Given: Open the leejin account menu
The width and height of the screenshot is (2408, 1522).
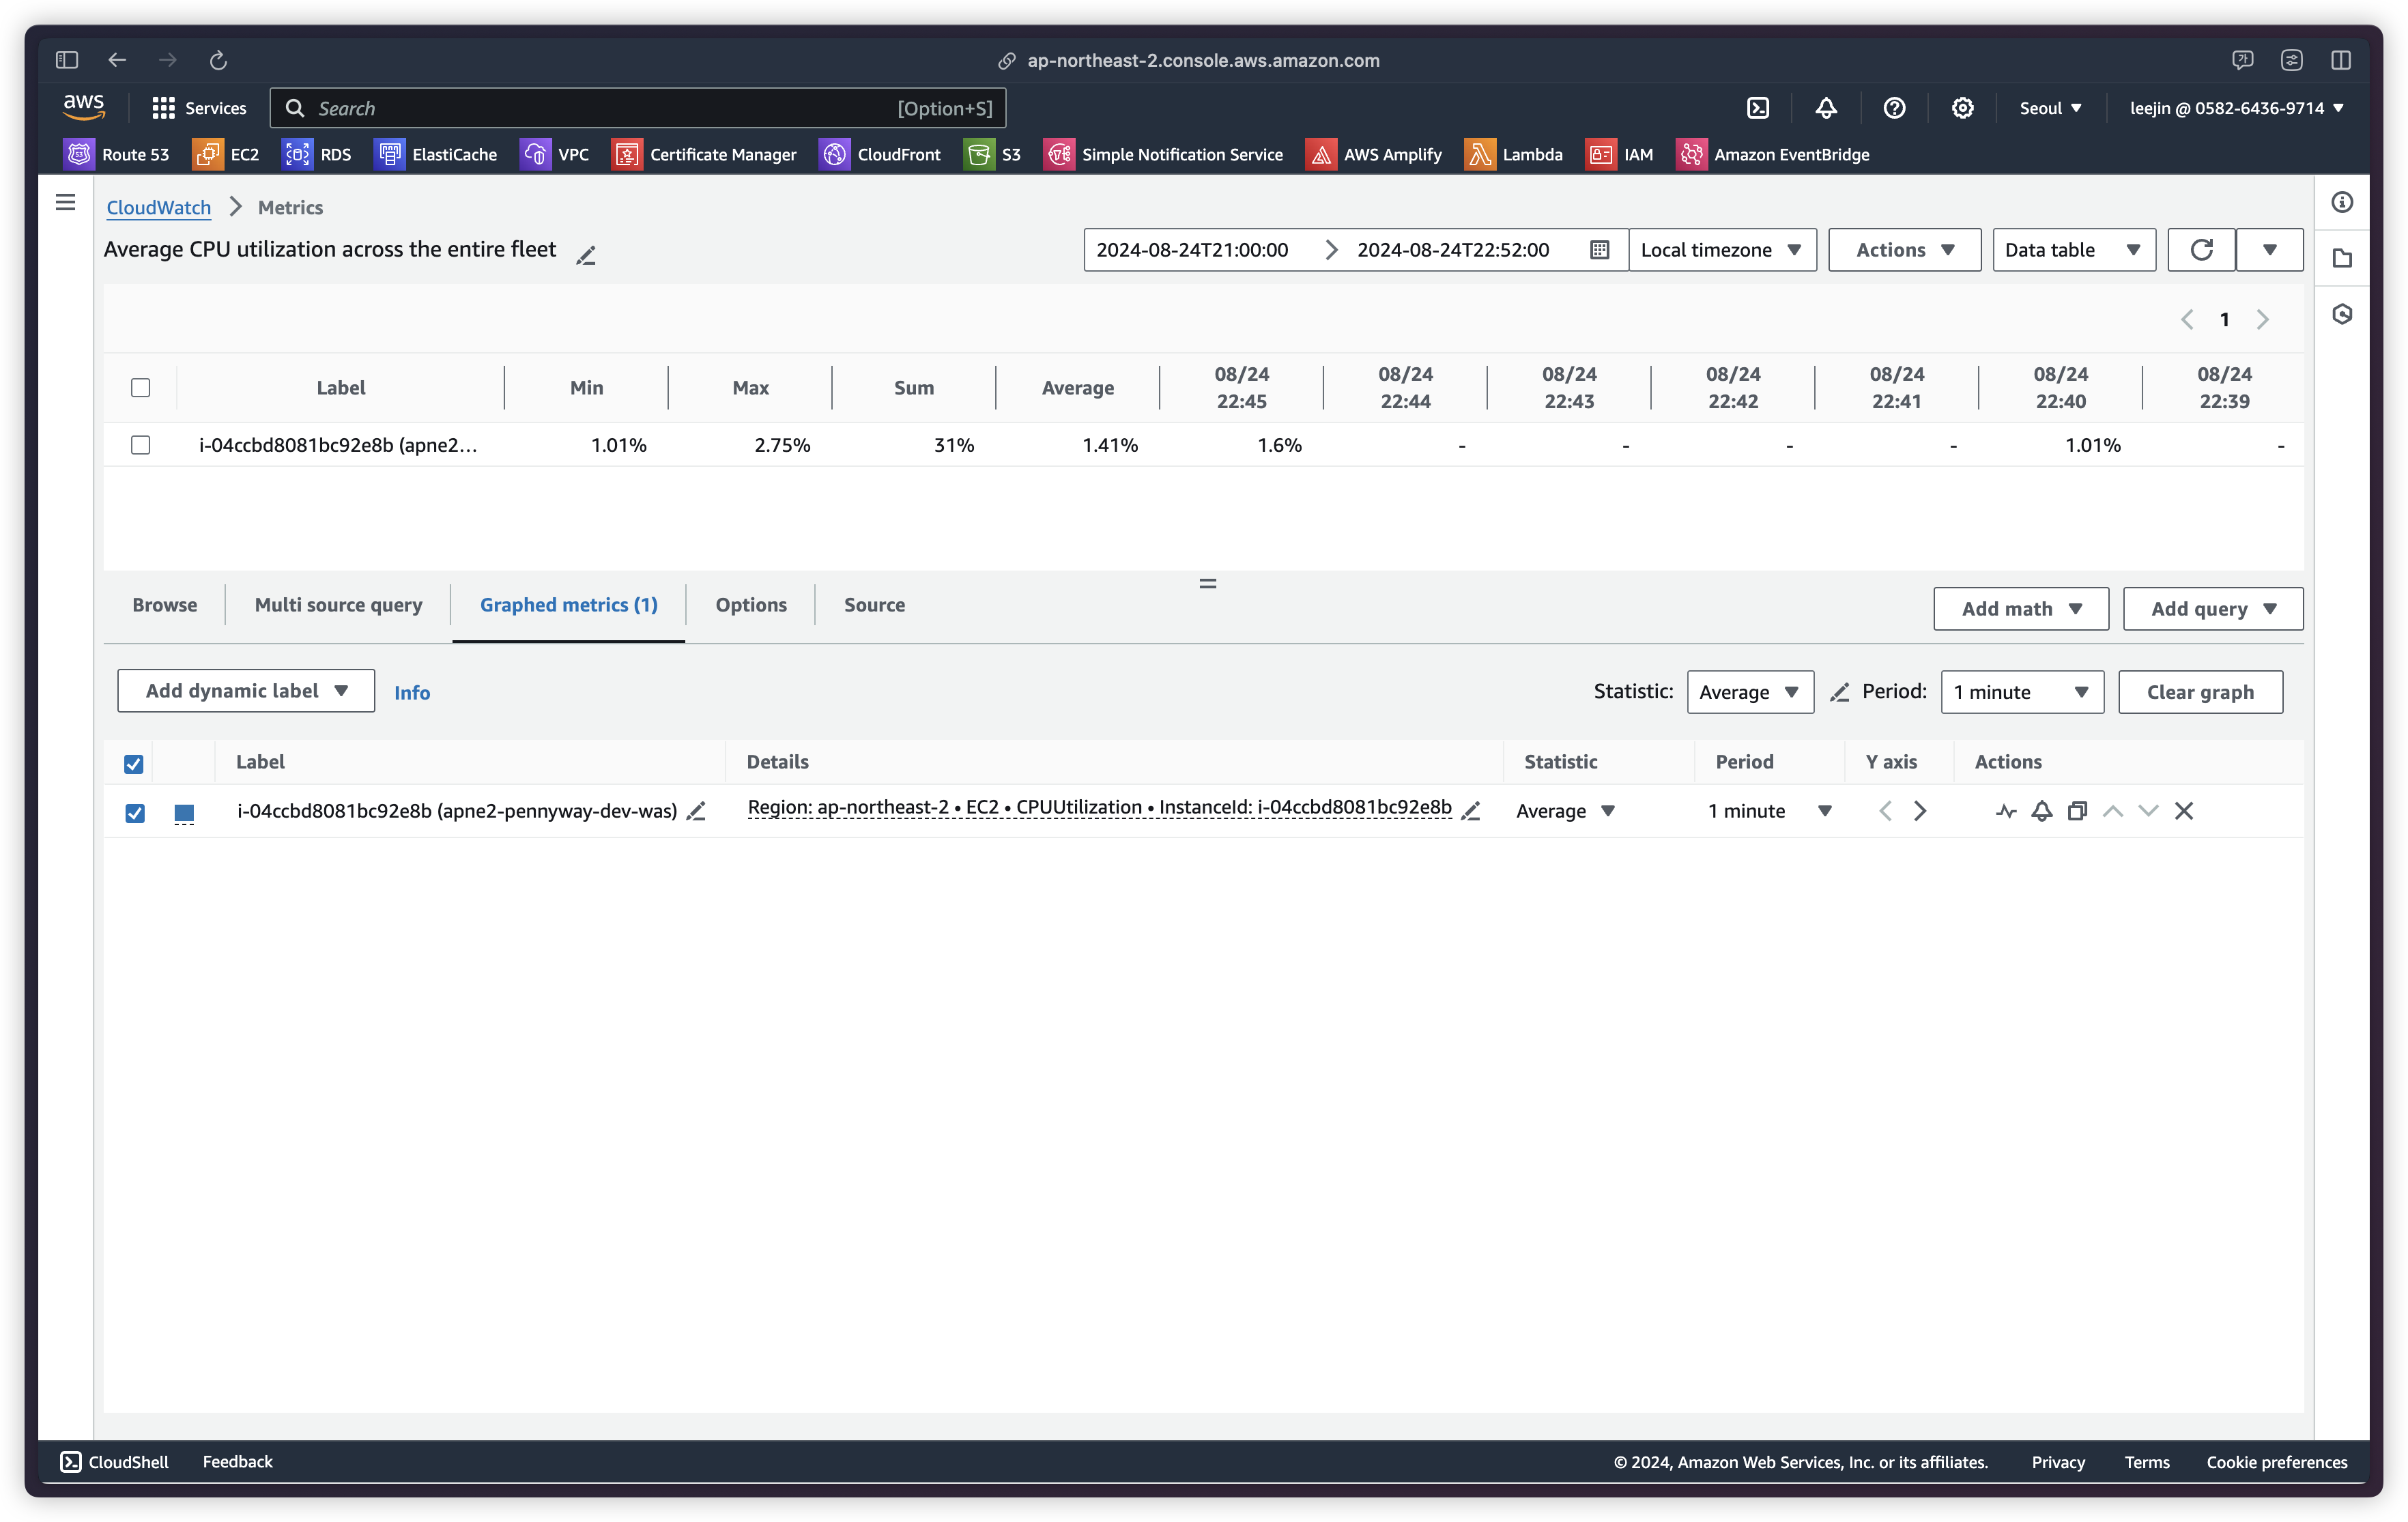Looking at the screenshot, I should tap(2236, 108).
